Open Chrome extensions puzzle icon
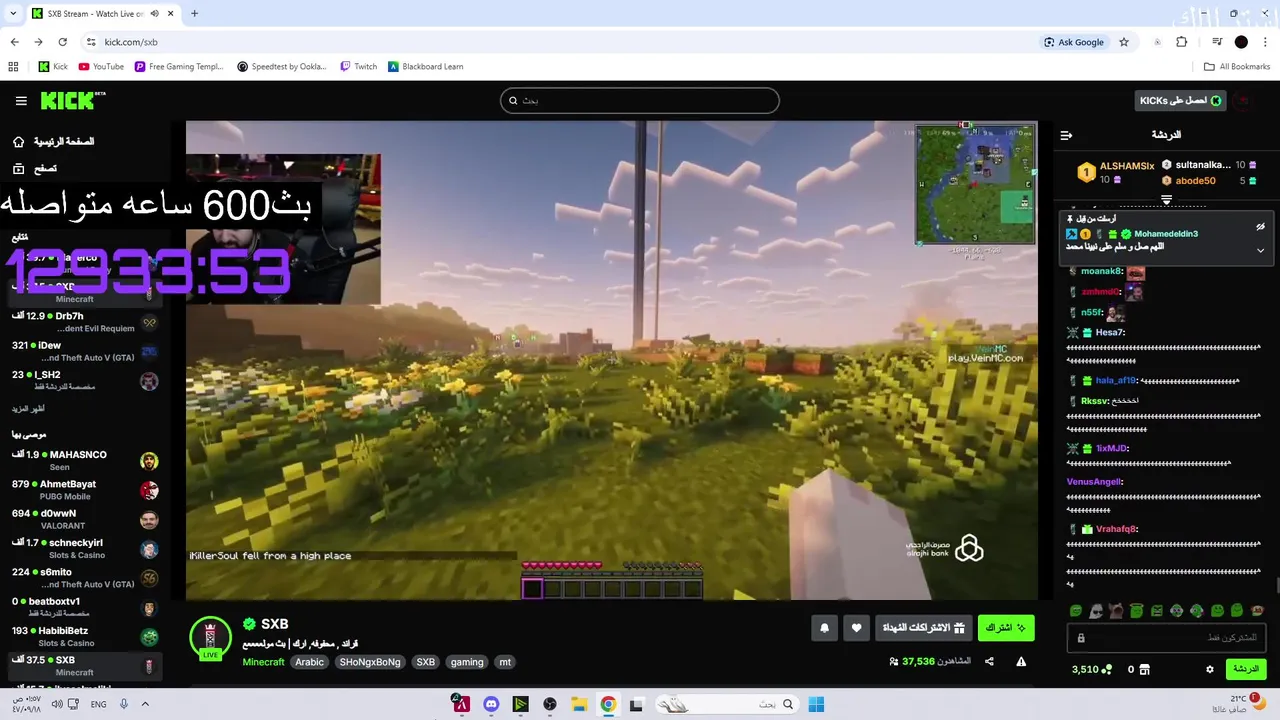1280x720 pixels. click(1182, 42)
